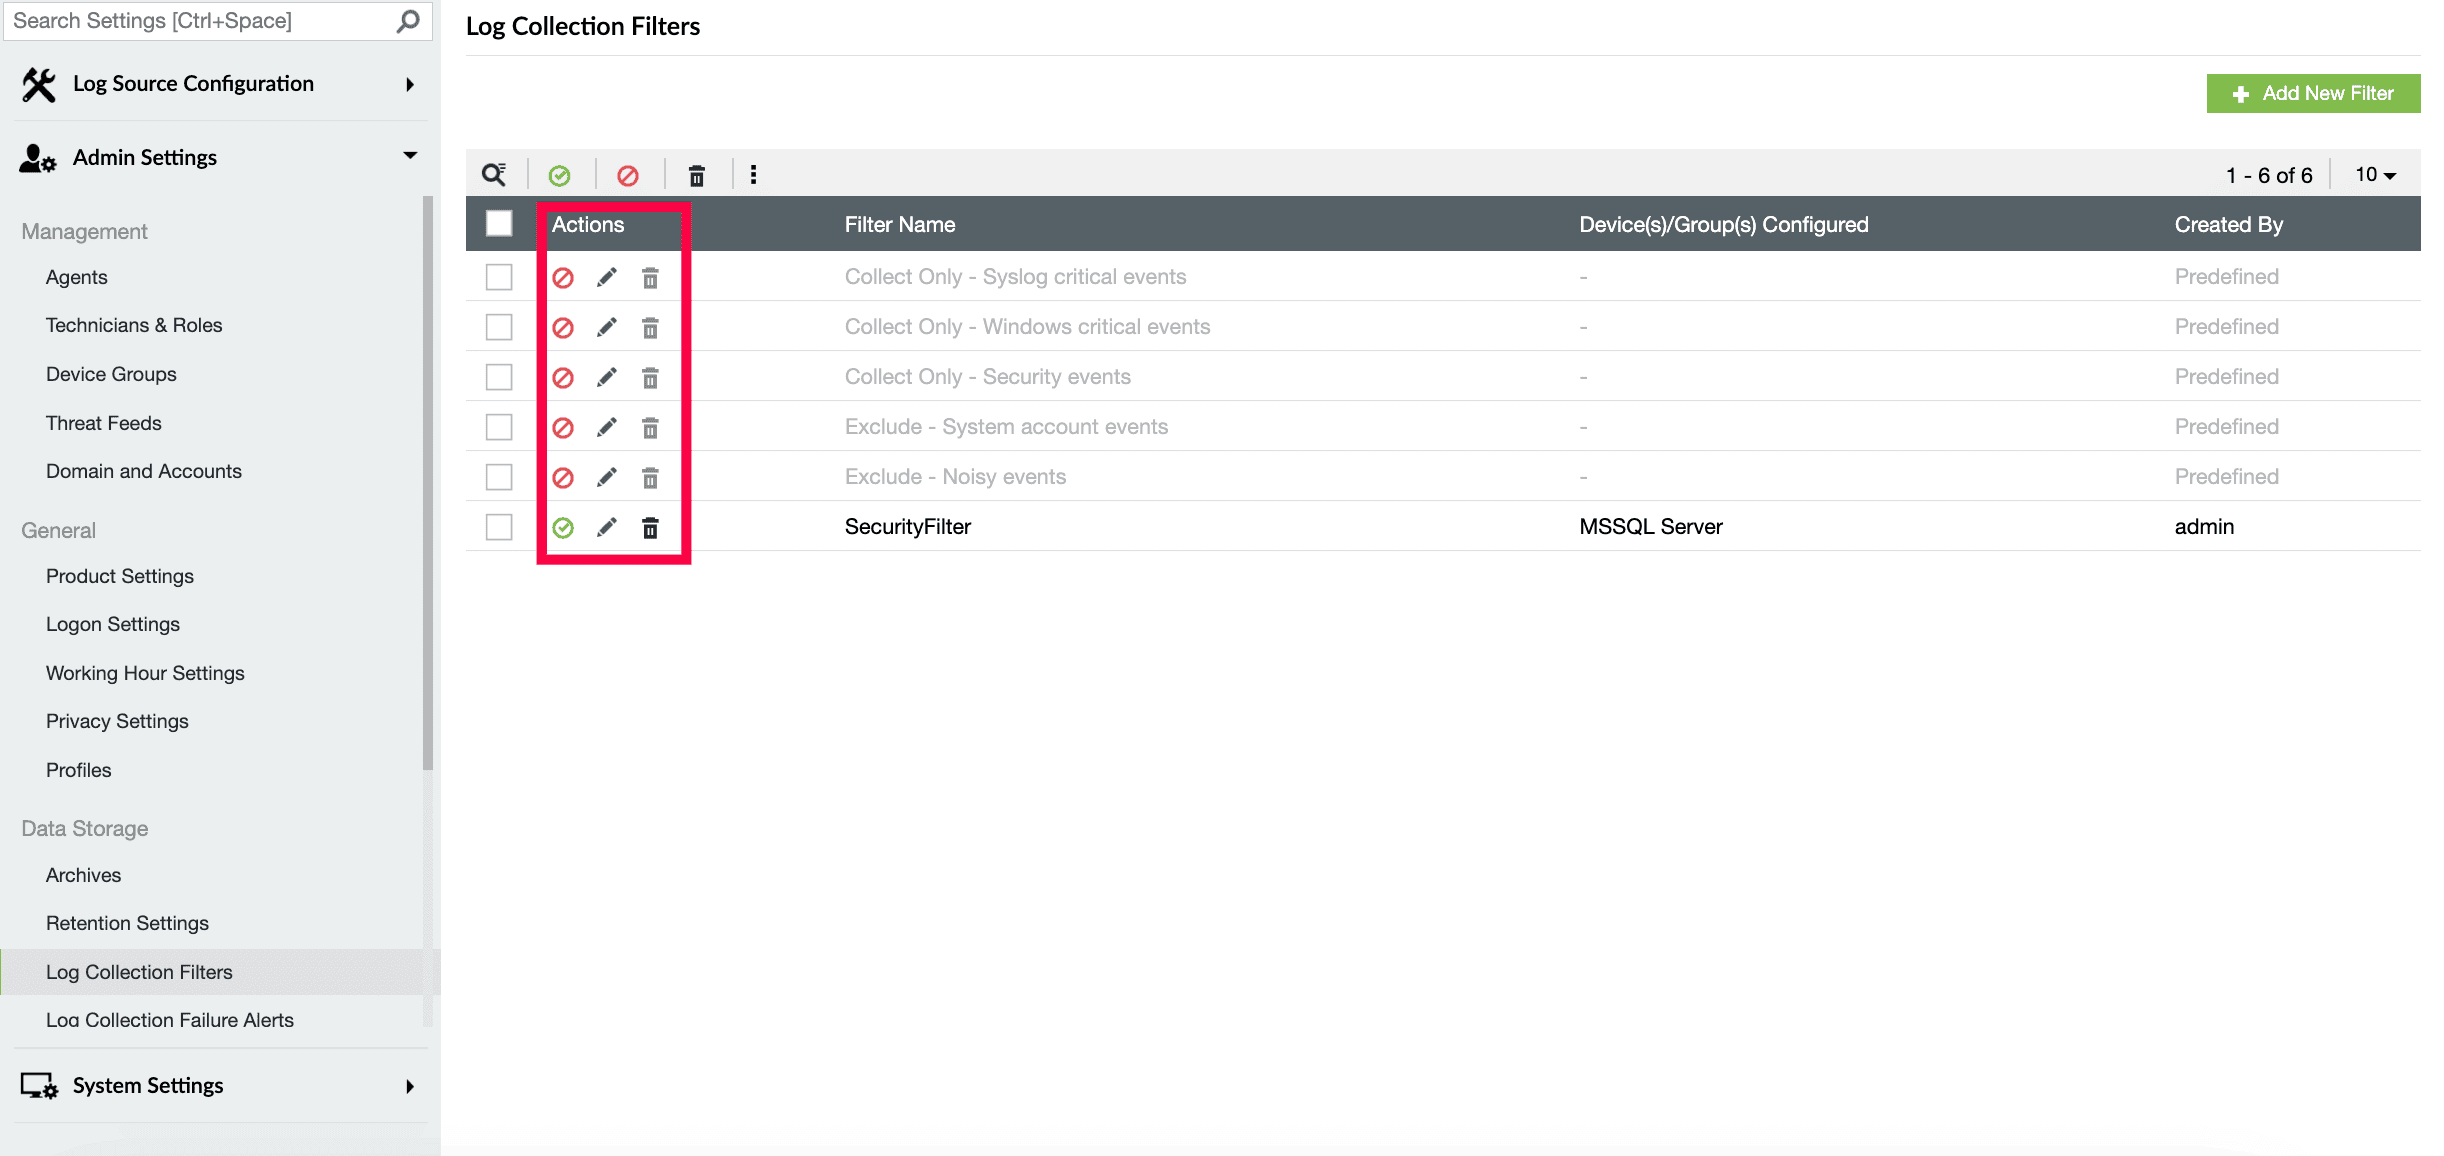Edit the SecurityFilter with pencil icon
Image resolution: width=2444 pixels, height=1156 pixels.
pos(607,527)
